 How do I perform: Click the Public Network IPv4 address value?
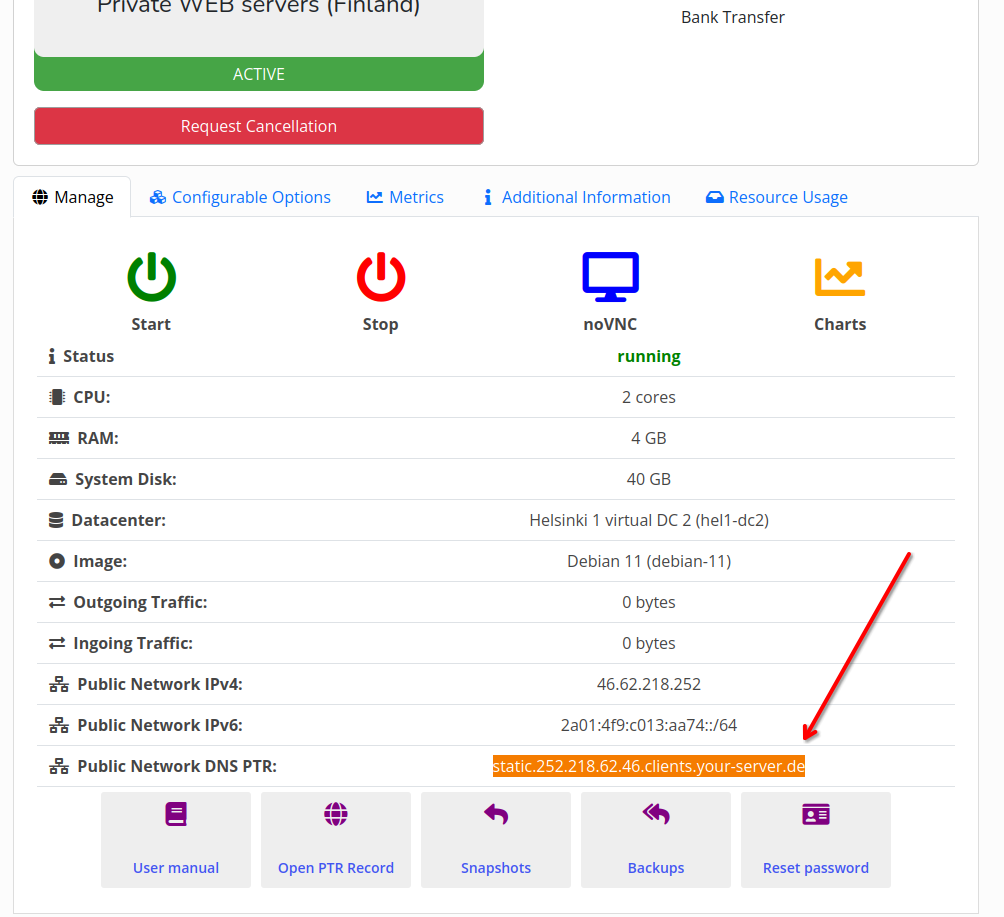pyautogui.click(x=648, y=685)
